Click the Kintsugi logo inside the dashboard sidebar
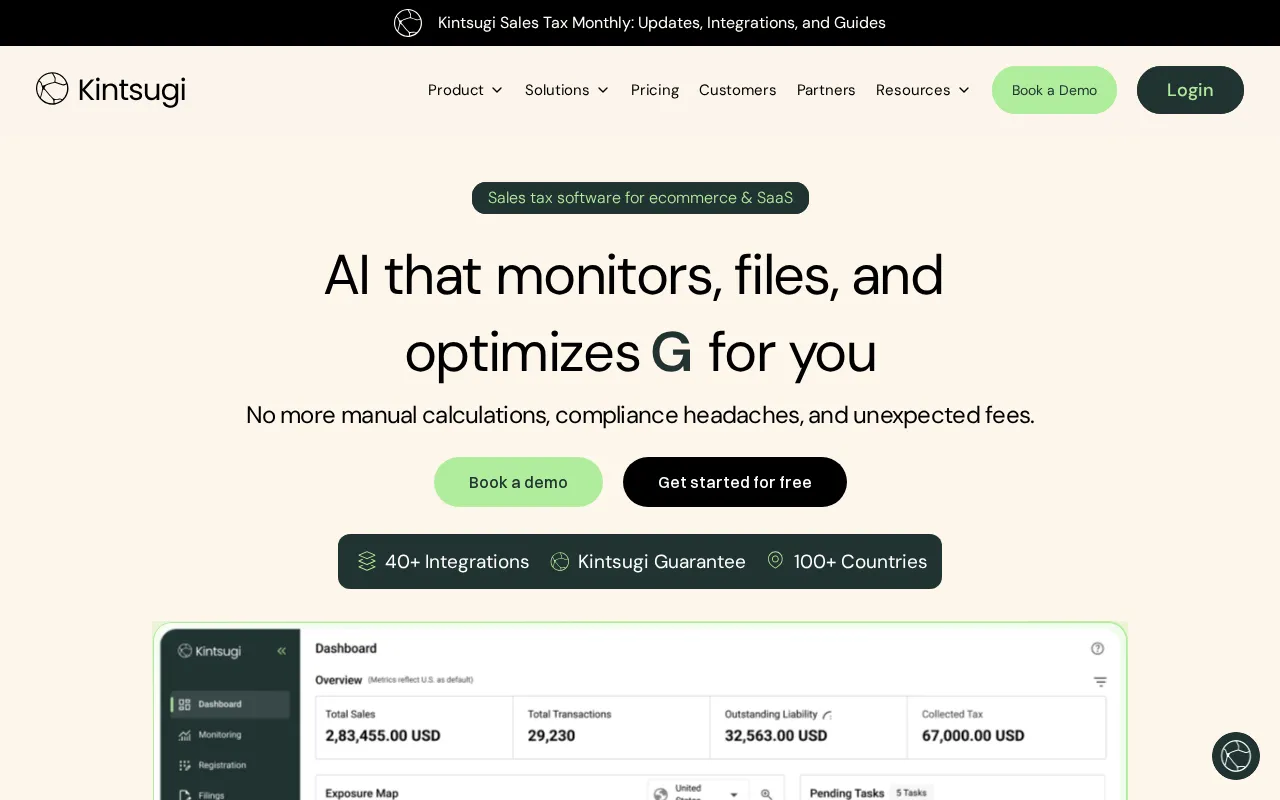1280x800 pixels. [209, 651]
